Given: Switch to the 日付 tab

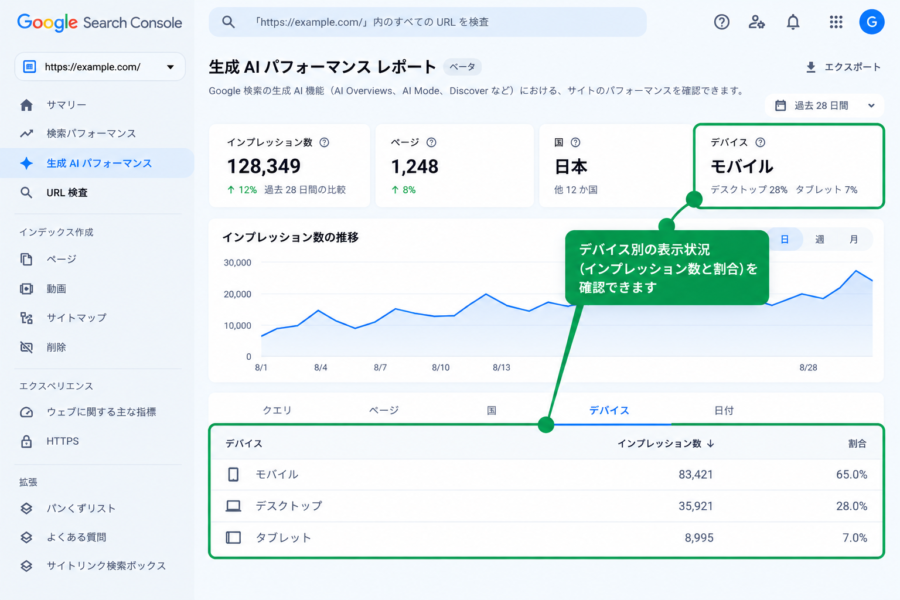Looking at the screenshot, I should 724,411.
